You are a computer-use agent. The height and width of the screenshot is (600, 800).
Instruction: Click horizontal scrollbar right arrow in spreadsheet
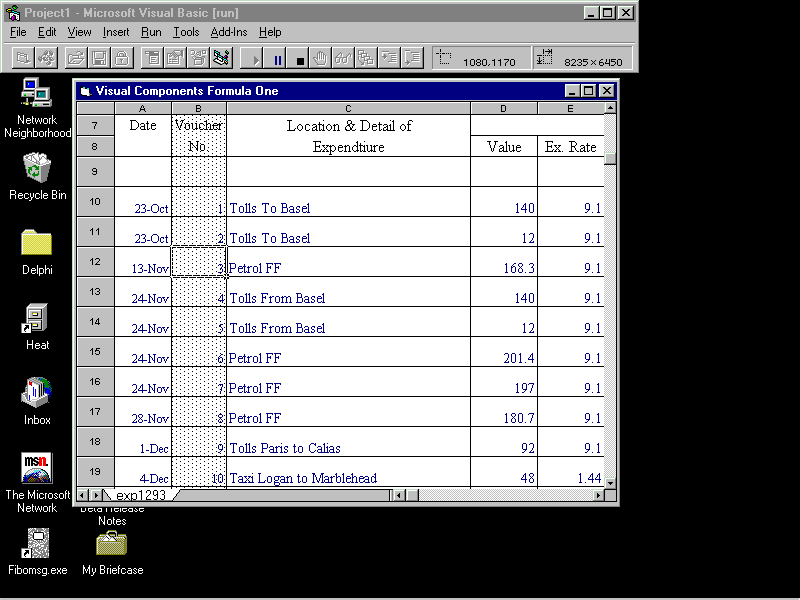pyautogui.click(x=598, y=495)
